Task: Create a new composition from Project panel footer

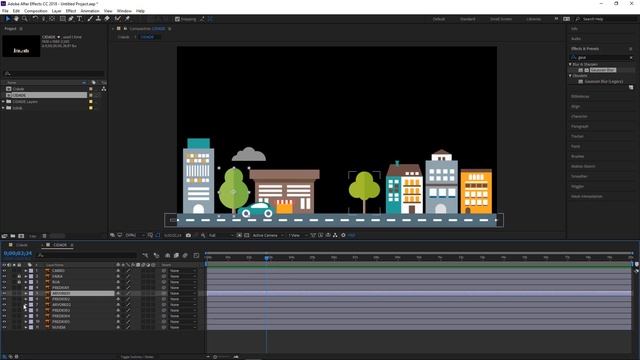Action: [x=21, y=236]
